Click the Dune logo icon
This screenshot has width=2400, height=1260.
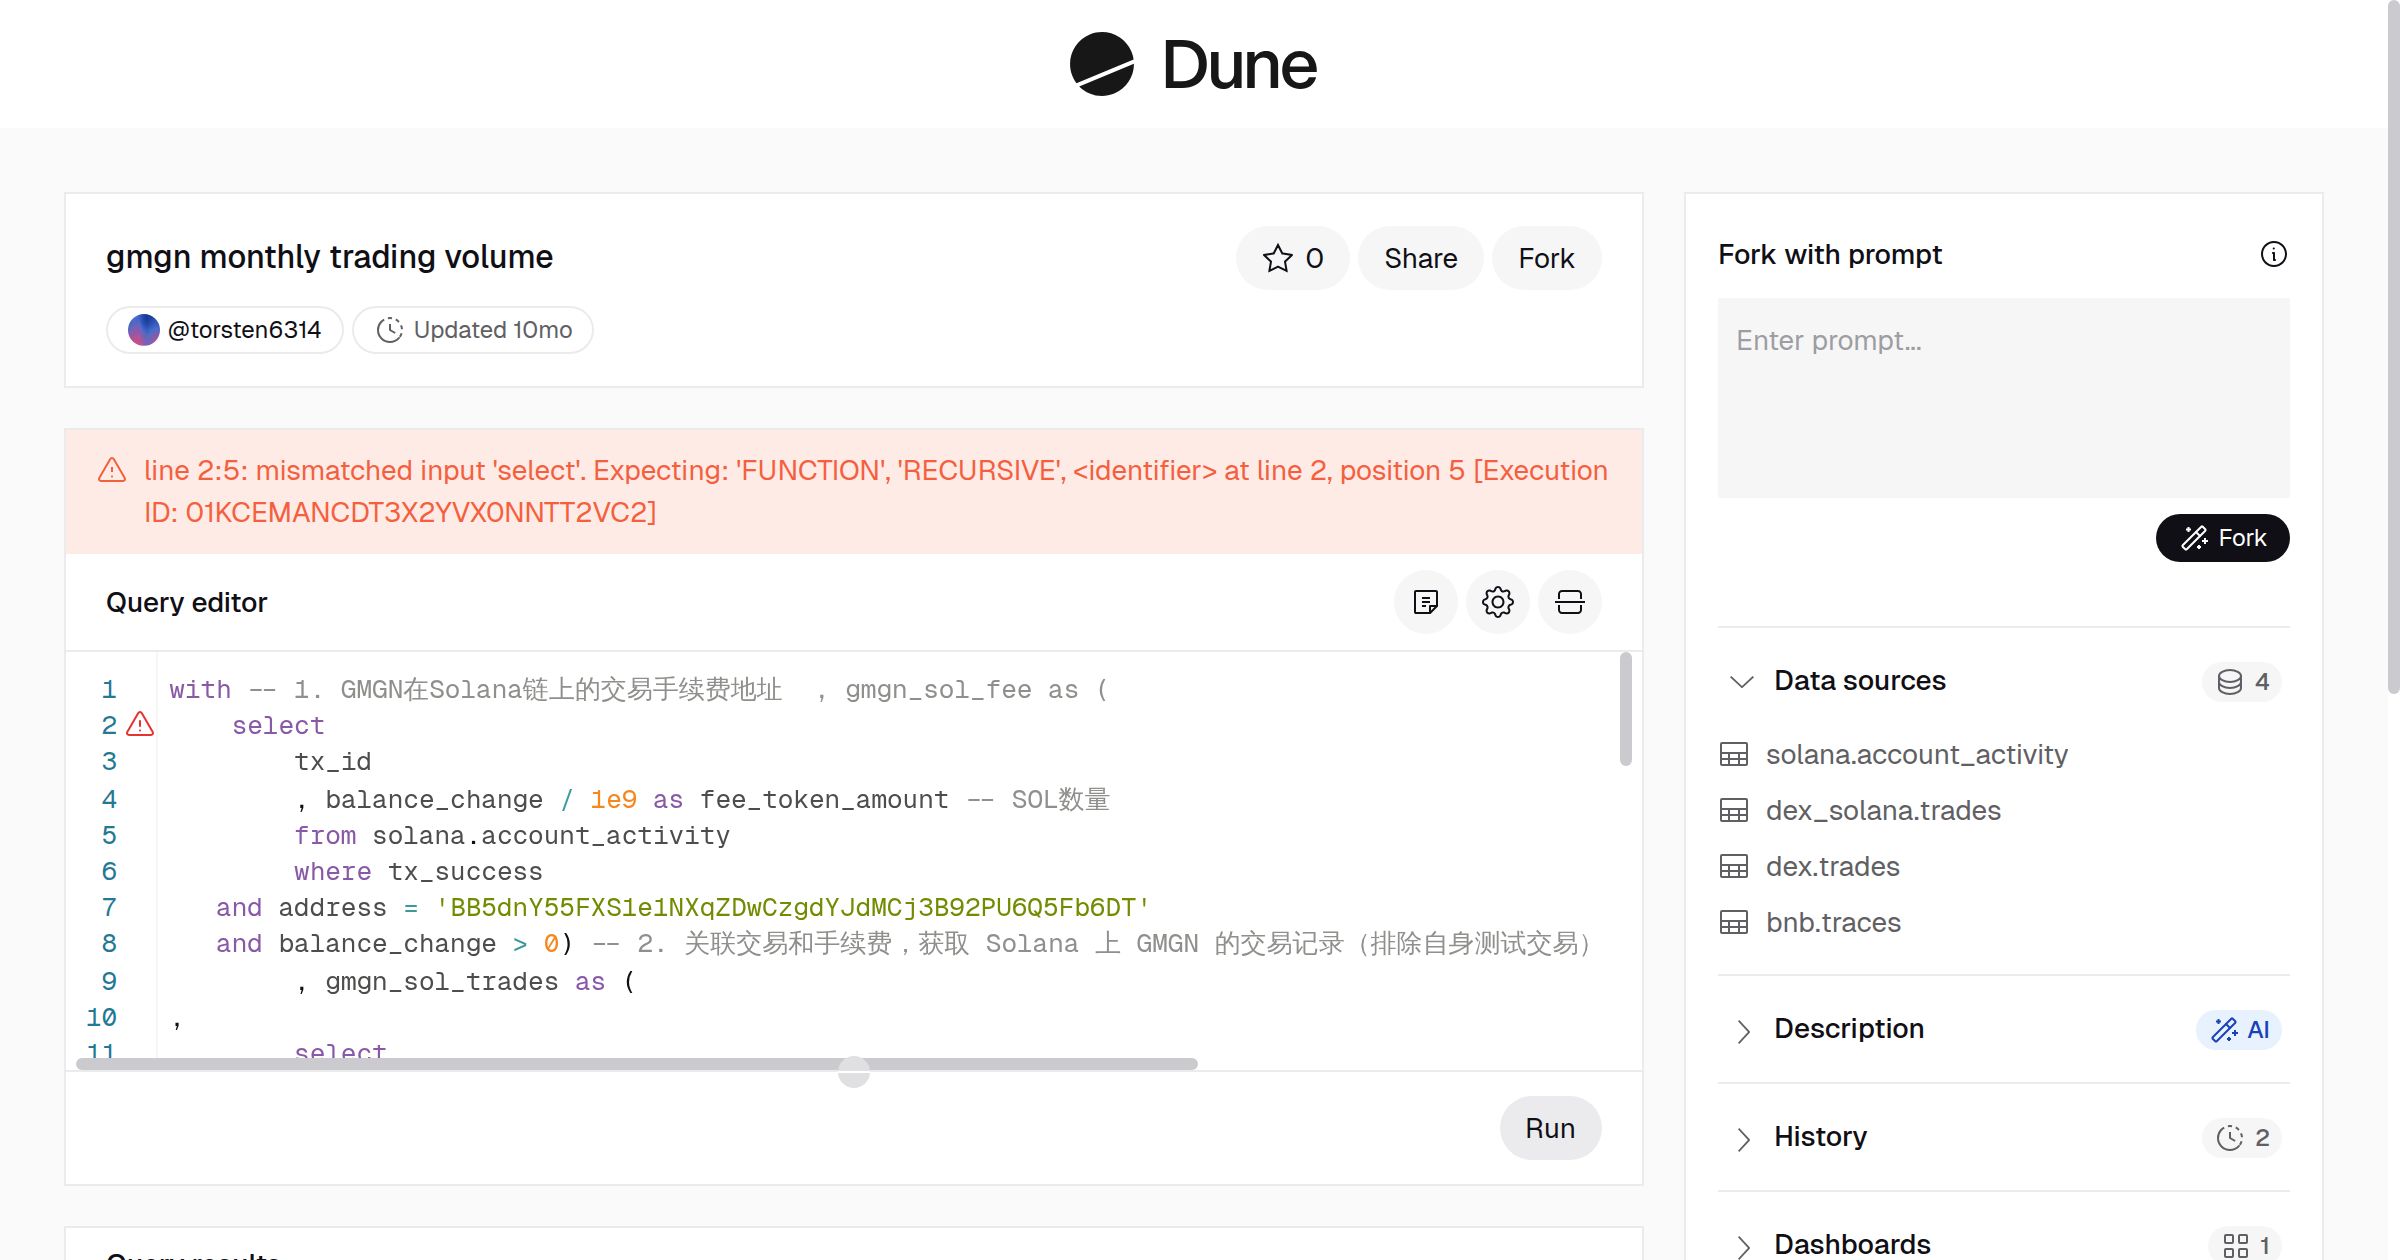tap(1101, 64)
